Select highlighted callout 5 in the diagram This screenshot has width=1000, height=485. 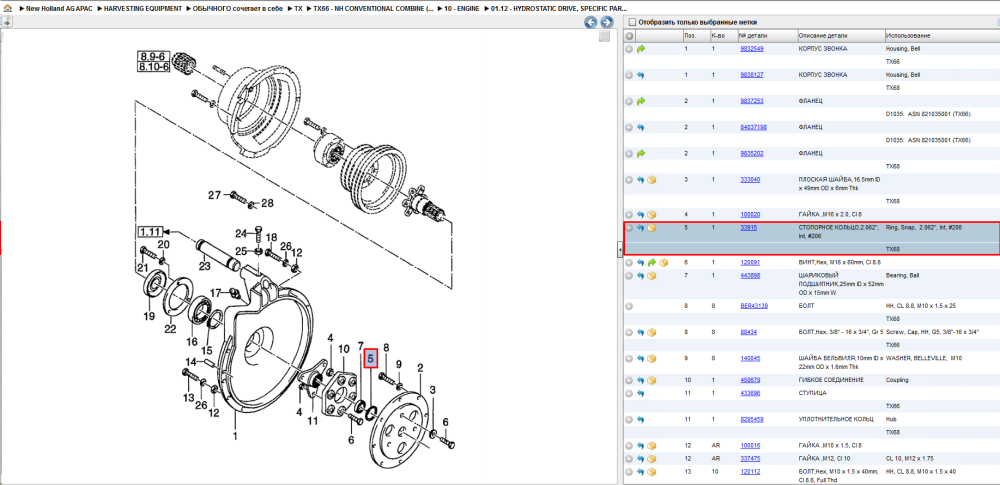tap(370, 359)
